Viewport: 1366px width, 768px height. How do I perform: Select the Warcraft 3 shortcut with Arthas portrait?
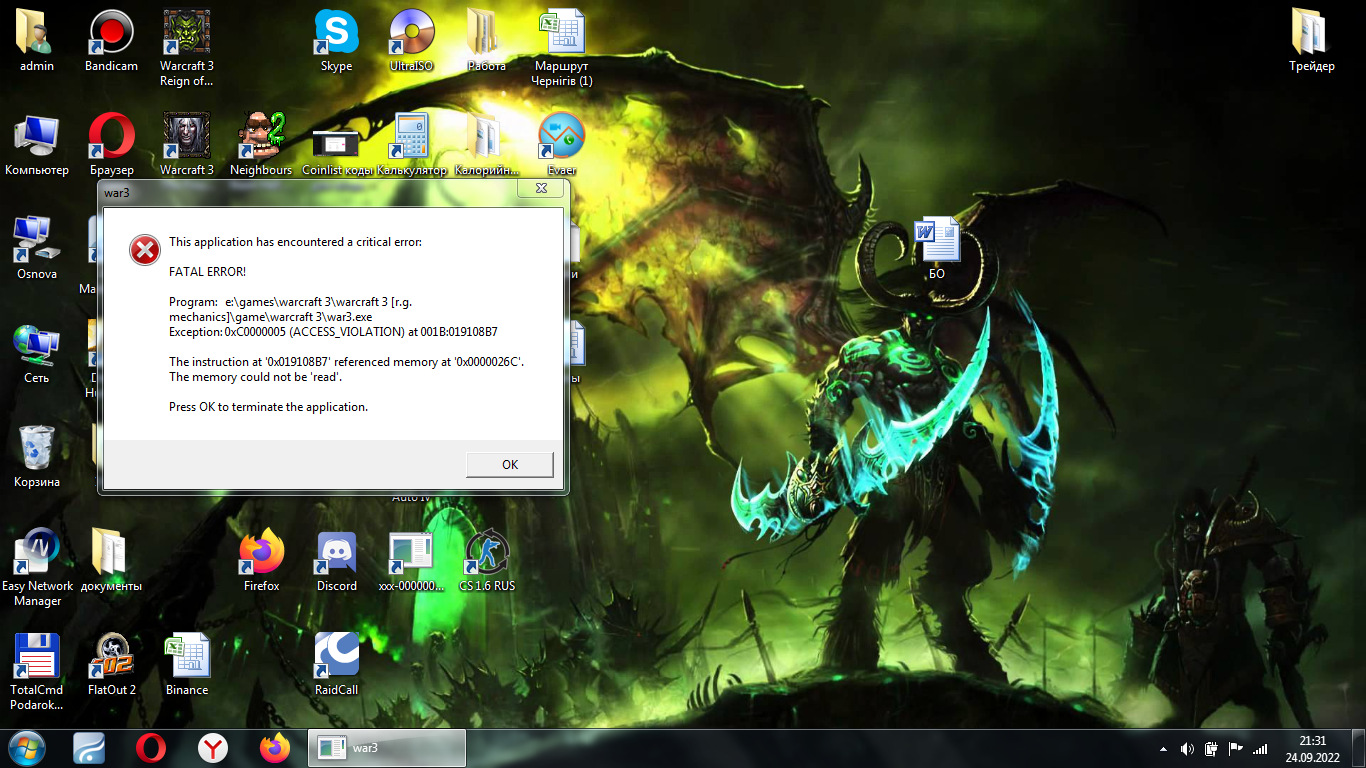point(187,145)
